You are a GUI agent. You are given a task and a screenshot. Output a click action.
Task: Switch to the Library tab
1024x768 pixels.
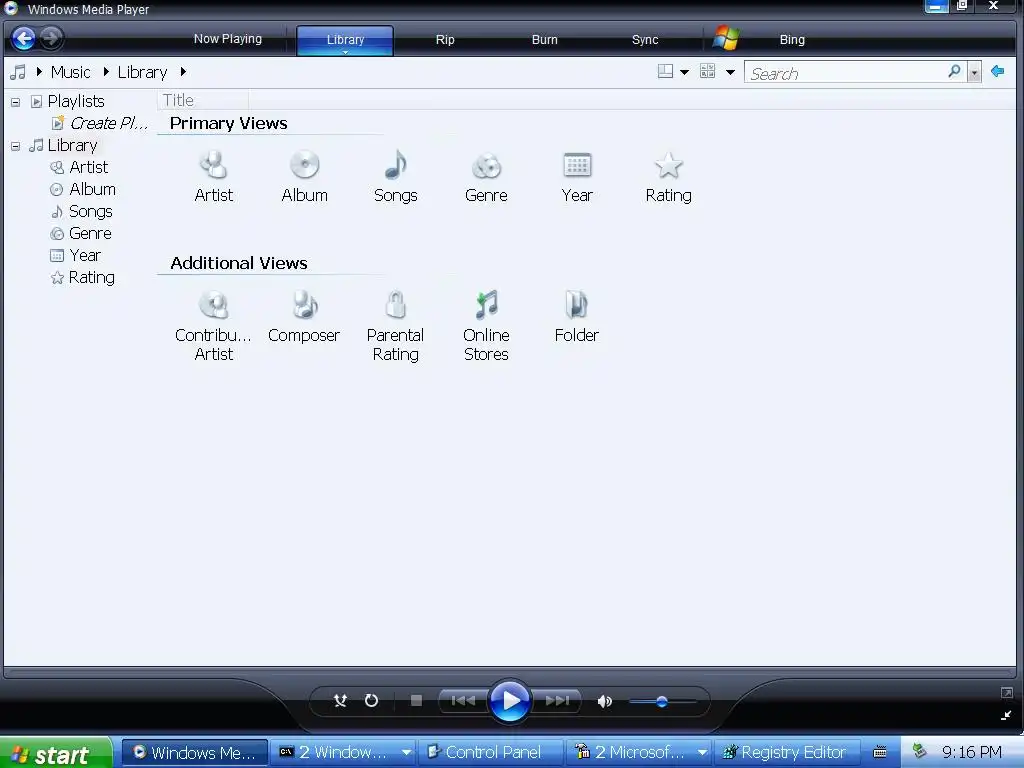click(345, 40)
